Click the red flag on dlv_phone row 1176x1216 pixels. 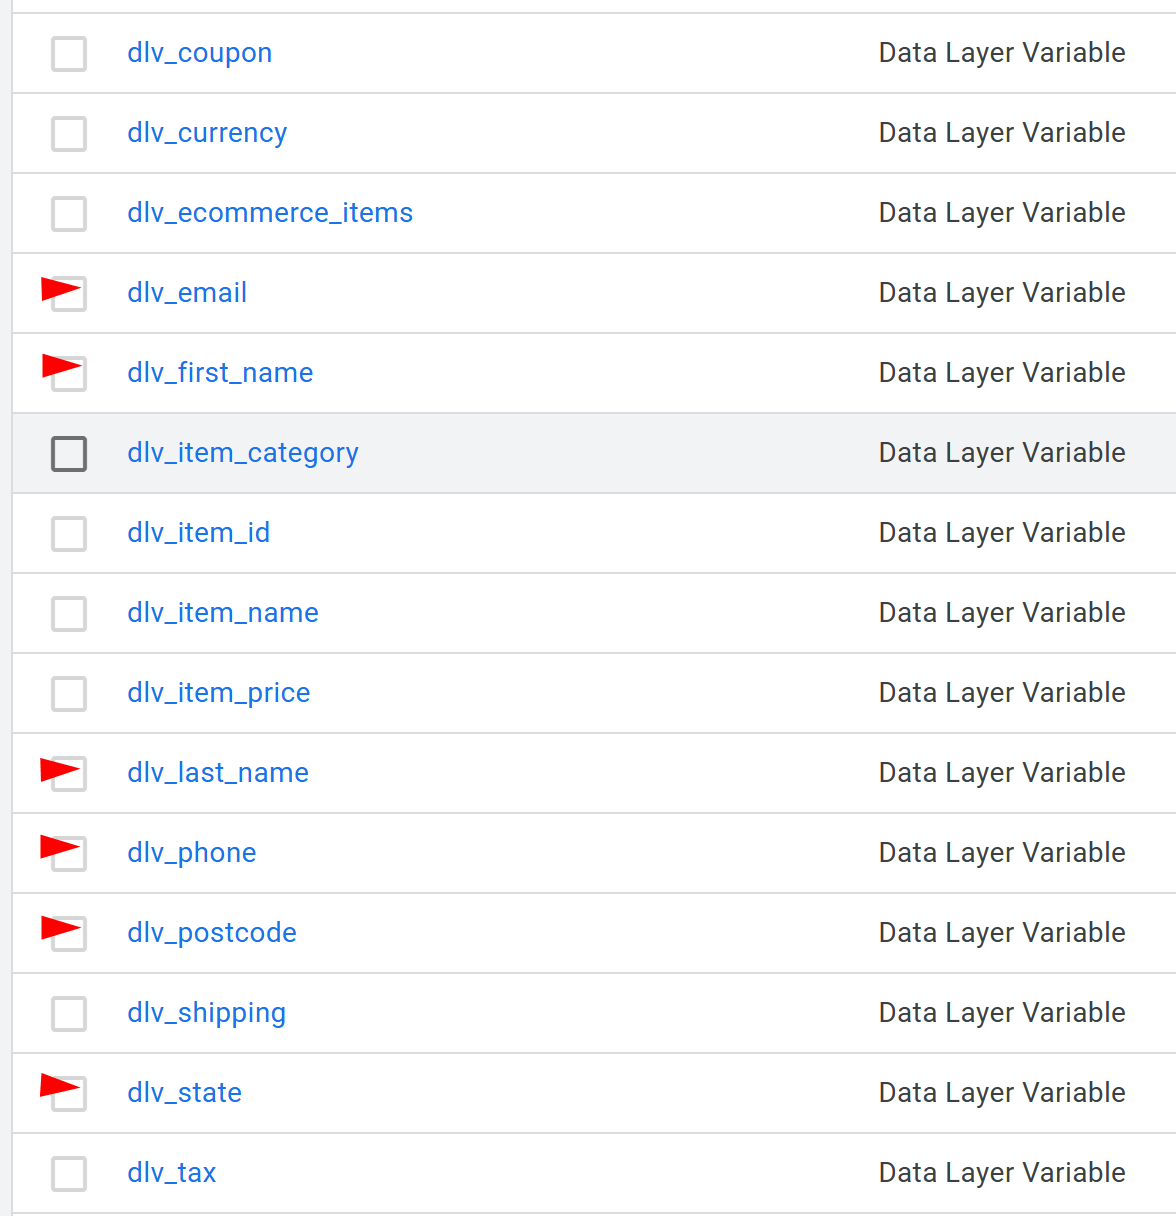click(x=57, y=848)
